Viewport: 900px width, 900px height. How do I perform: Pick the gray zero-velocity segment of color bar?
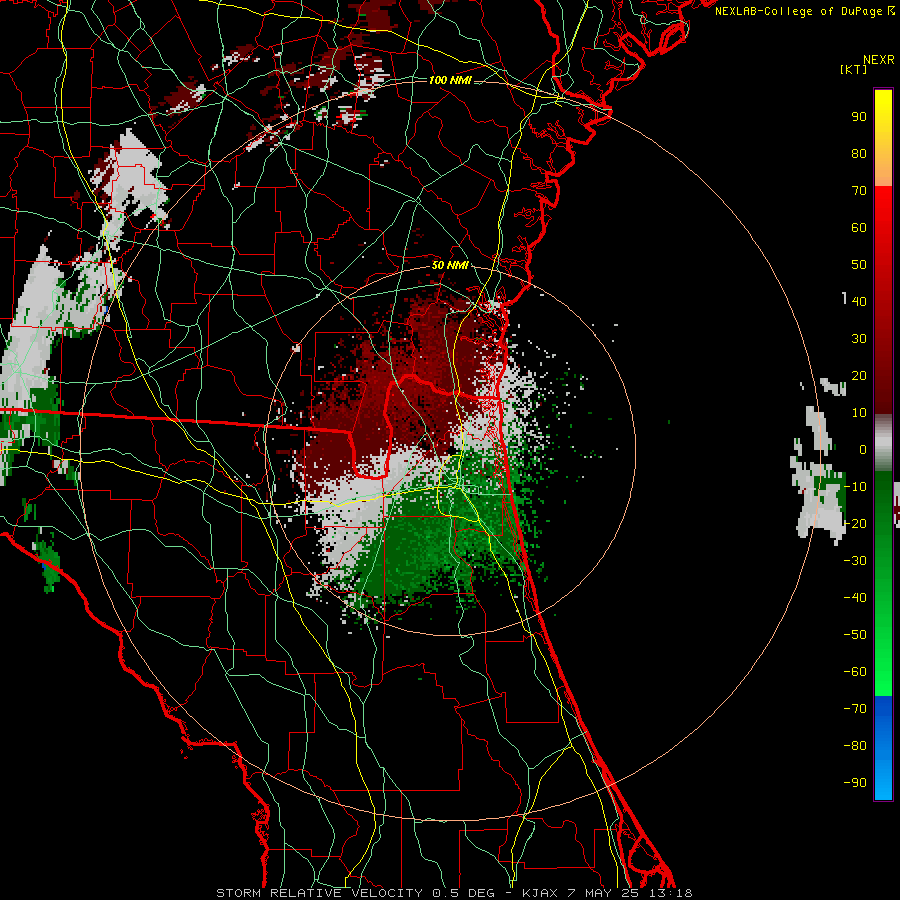pyautogui.click(x=883, y=443)
